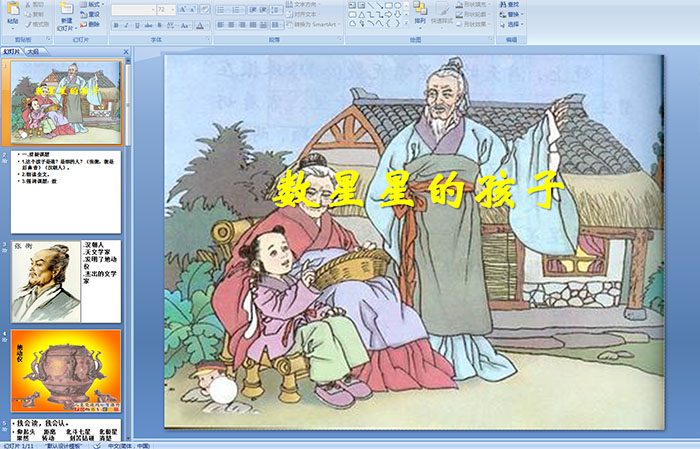Viewport: 700px width, 449px height.
Task: Toggle Text Shadow (S) formatting
Action: (159, 25)
